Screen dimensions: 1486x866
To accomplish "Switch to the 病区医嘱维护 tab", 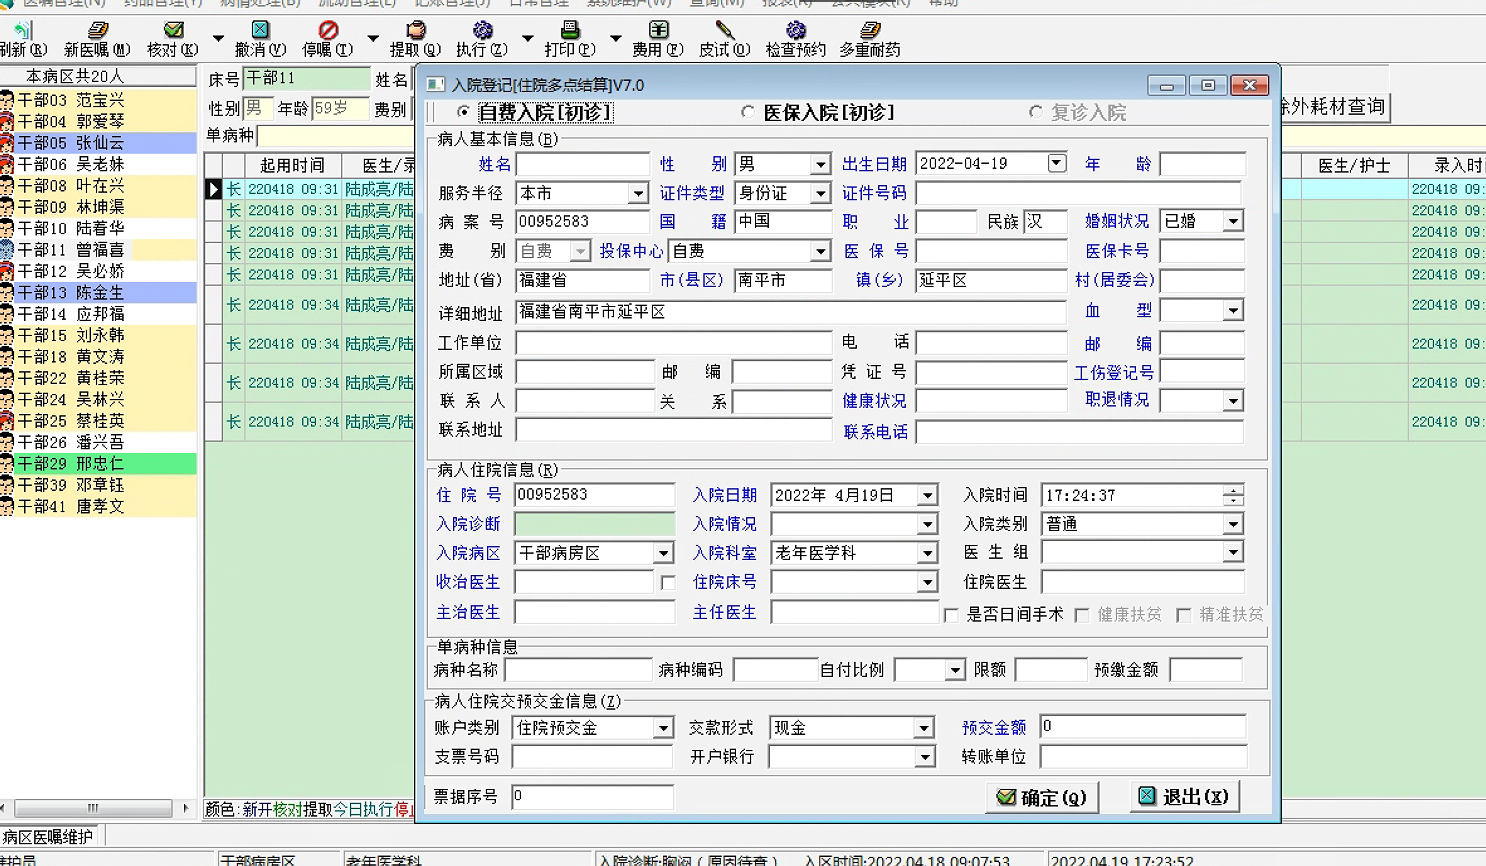I will pyautogui.click(x=48, y=837).
